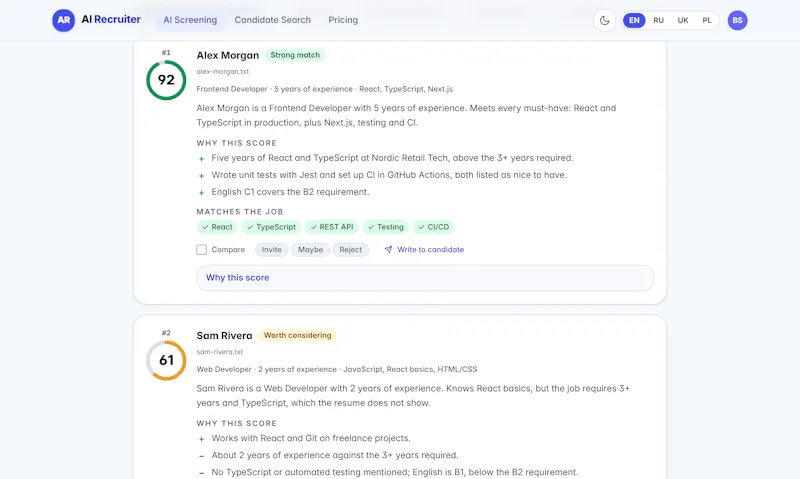Viewport: 800px width, 479px height.
Task: Click the sam-rivera.txt file name
Action: pyautogui.click(x=219, y=351)
